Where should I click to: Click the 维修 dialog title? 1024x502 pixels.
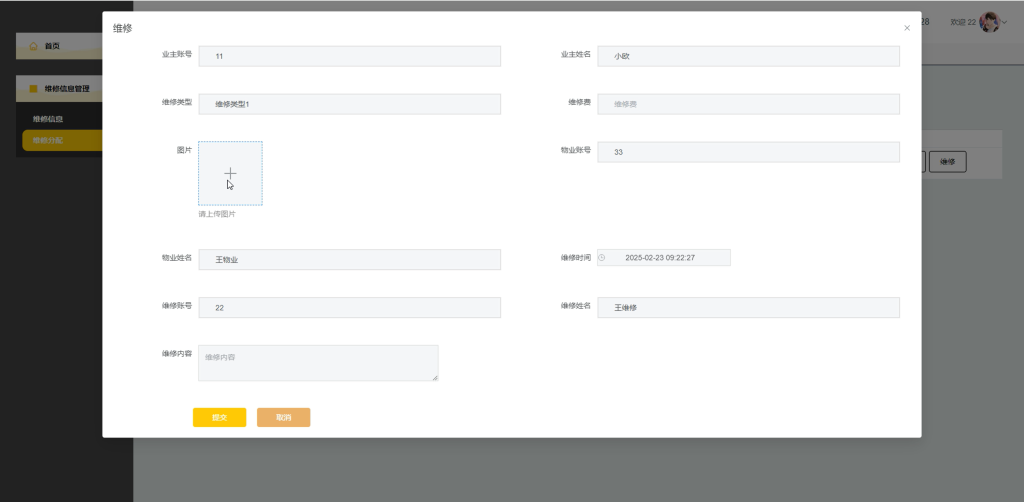coord(123,28)
